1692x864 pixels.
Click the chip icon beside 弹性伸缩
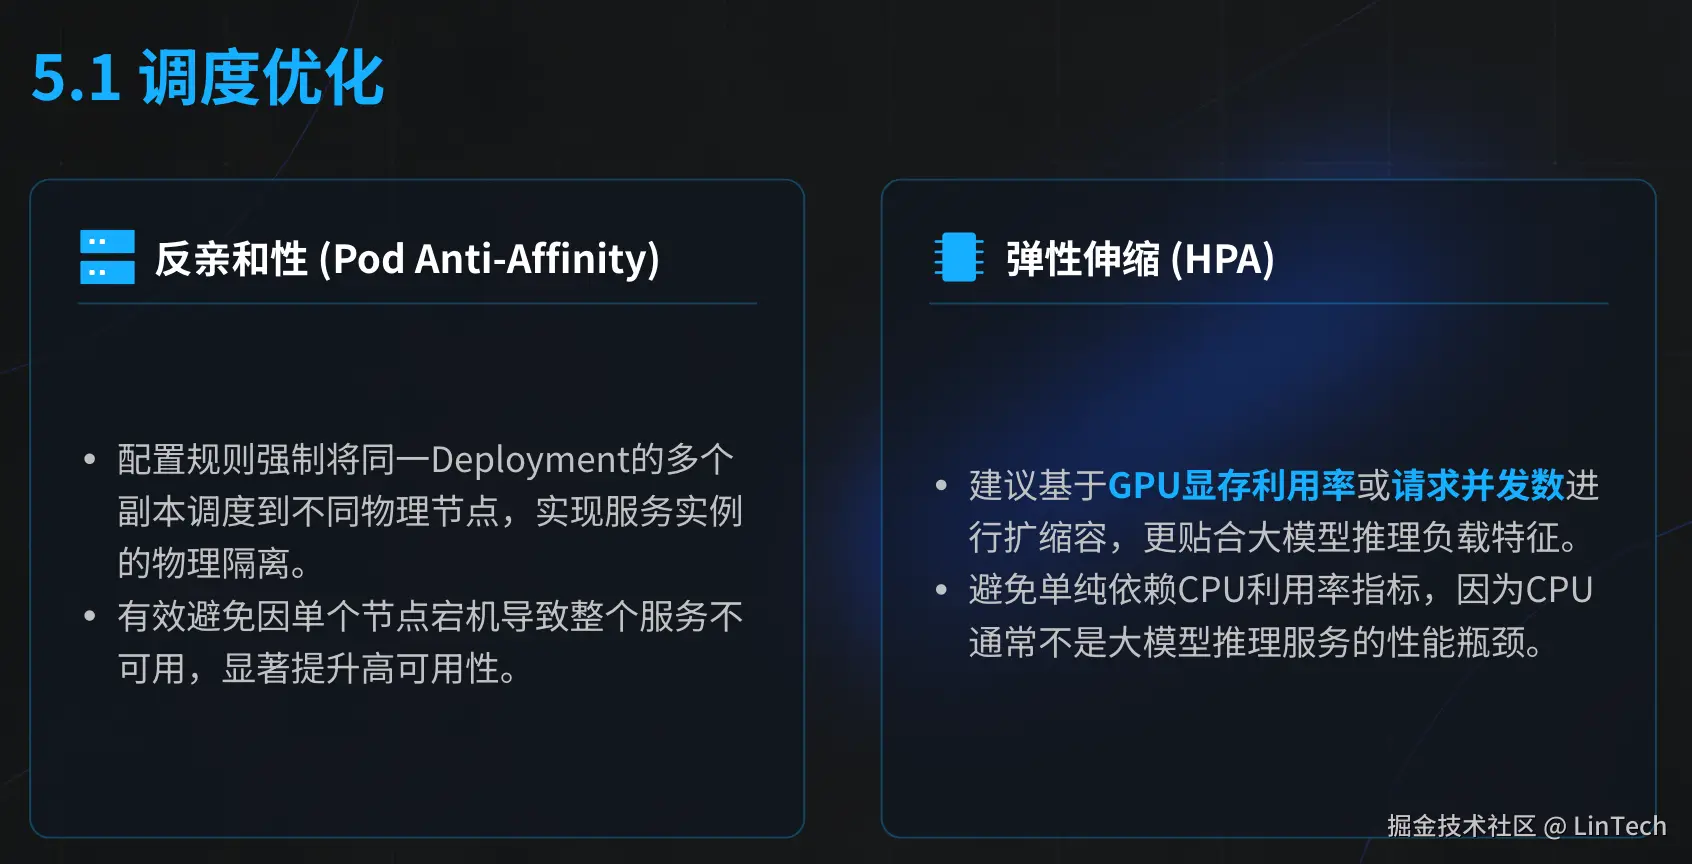click(958, 257)
